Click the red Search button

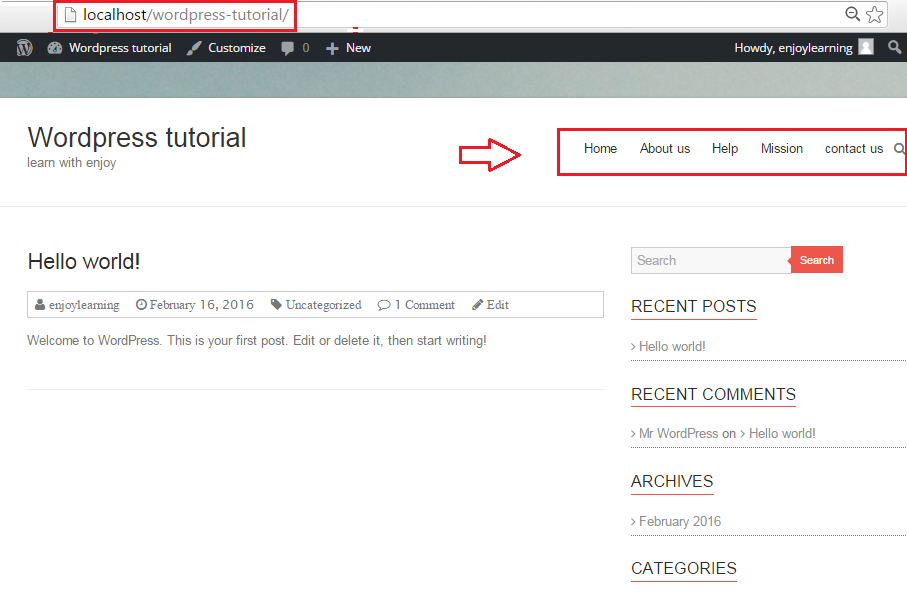(817, 260)
